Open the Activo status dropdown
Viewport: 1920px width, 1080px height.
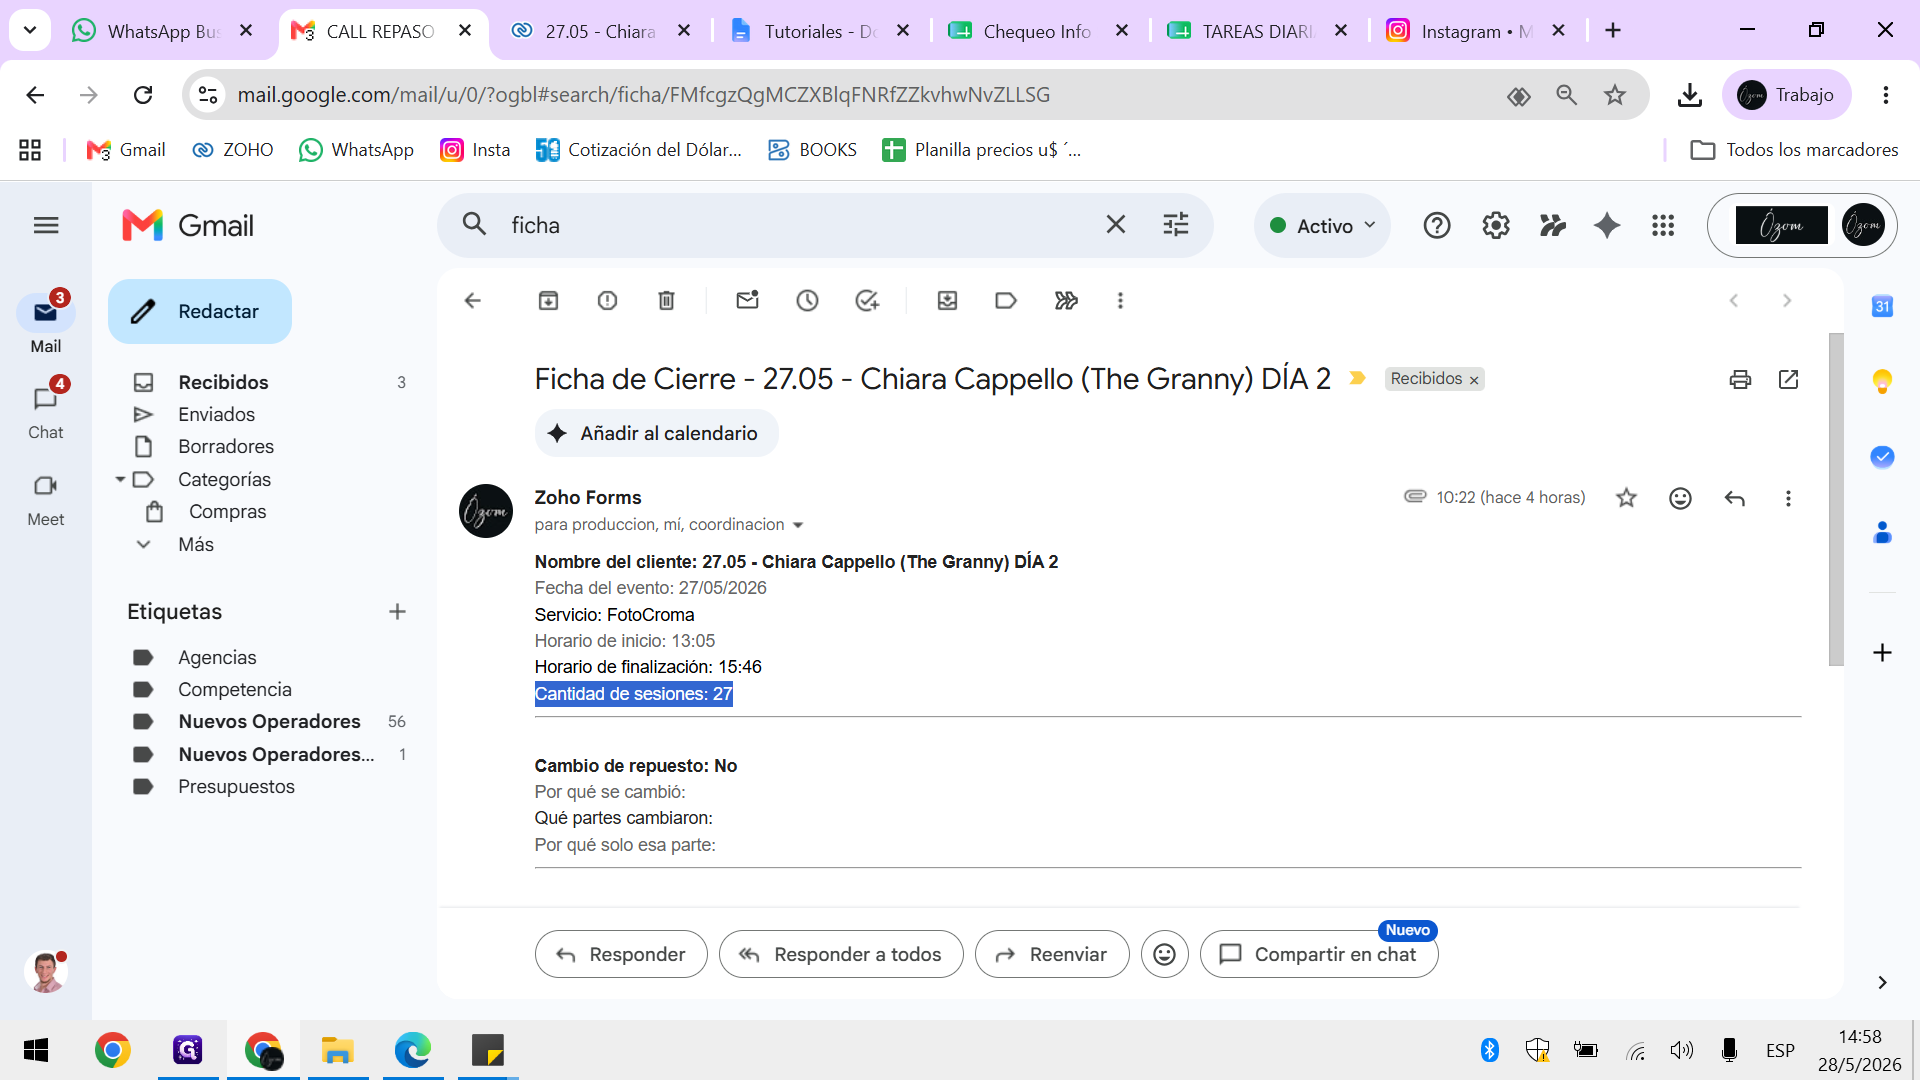pyautogui.click(x=1322, y=226)
